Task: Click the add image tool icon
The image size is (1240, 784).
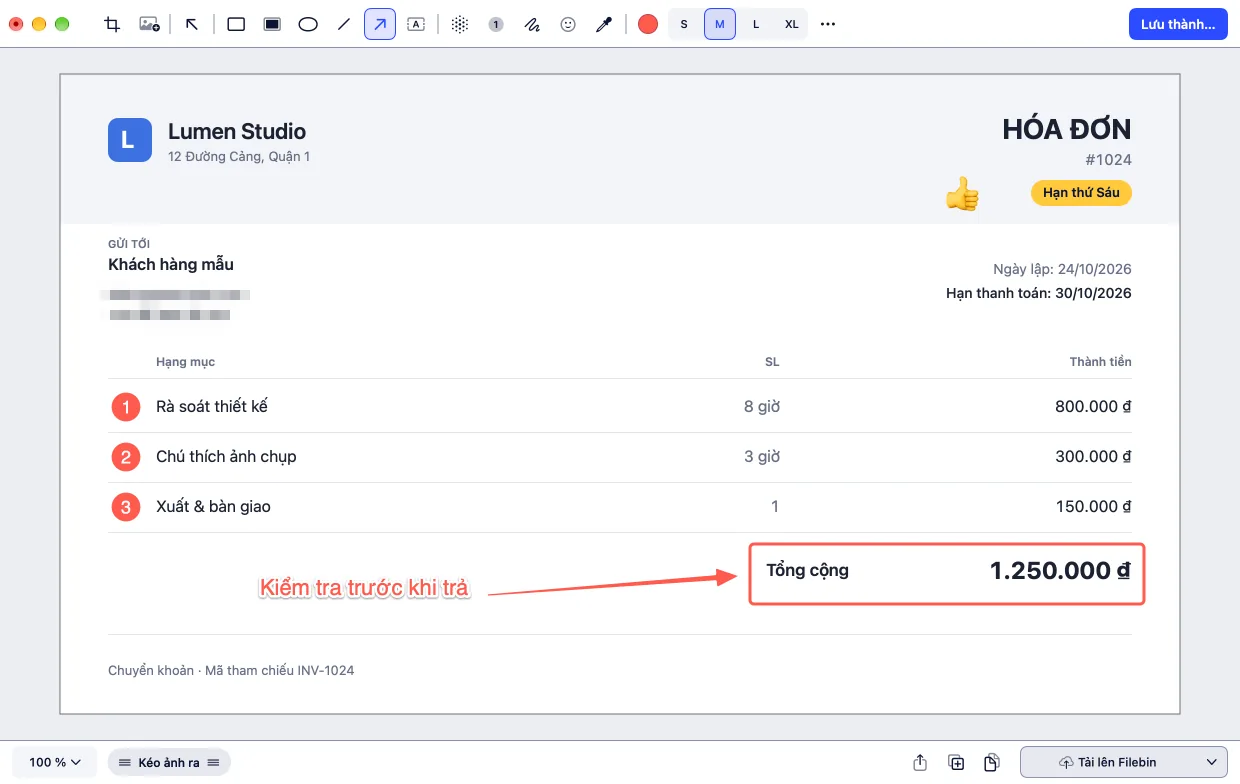Action: 149,24
